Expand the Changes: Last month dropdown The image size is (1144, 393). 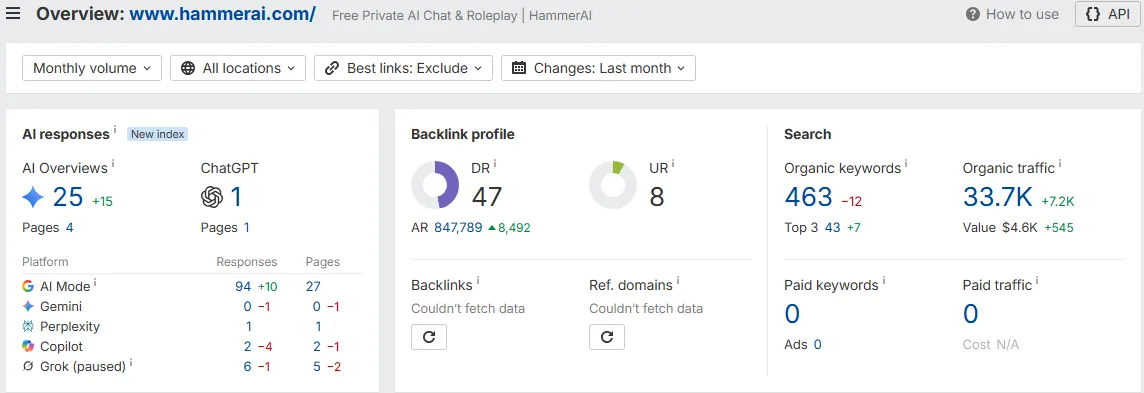(598, 68)
